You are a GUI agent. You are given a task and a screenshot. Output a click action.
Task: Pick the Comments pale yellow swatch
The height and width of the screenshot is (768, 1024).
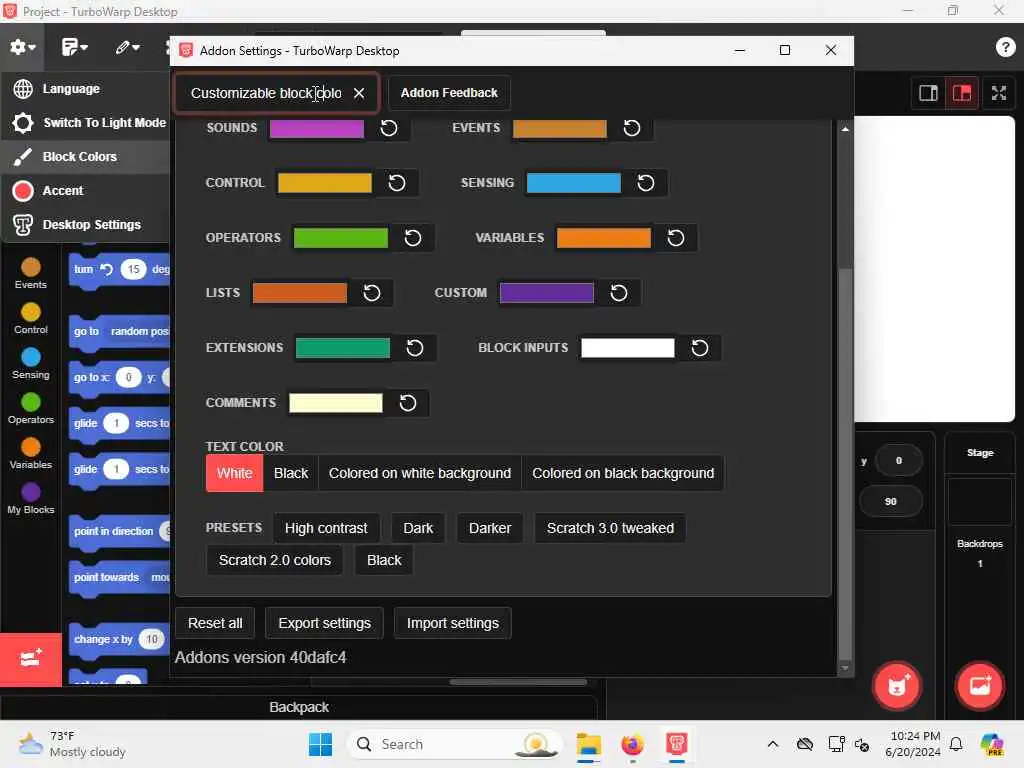[336, 403]
